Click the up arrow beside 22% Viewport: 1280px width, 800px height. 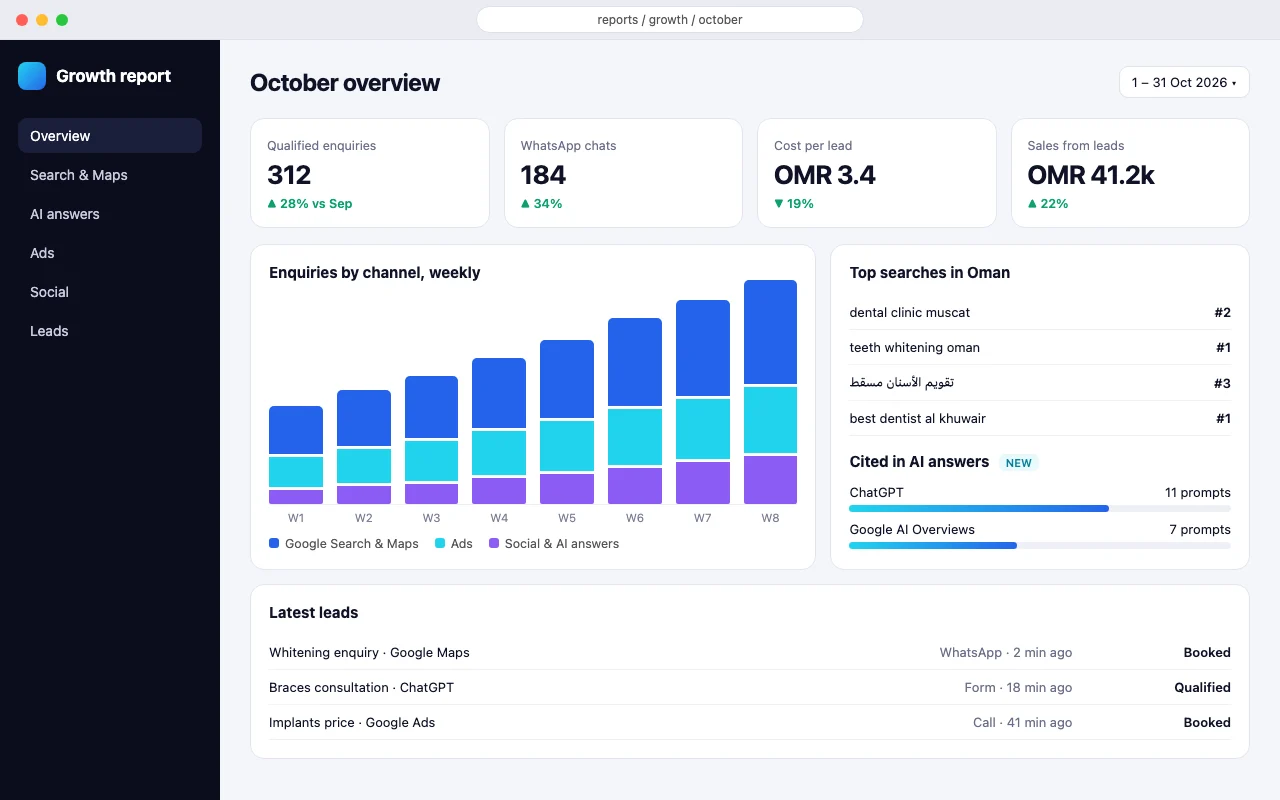click(1032, 203)
